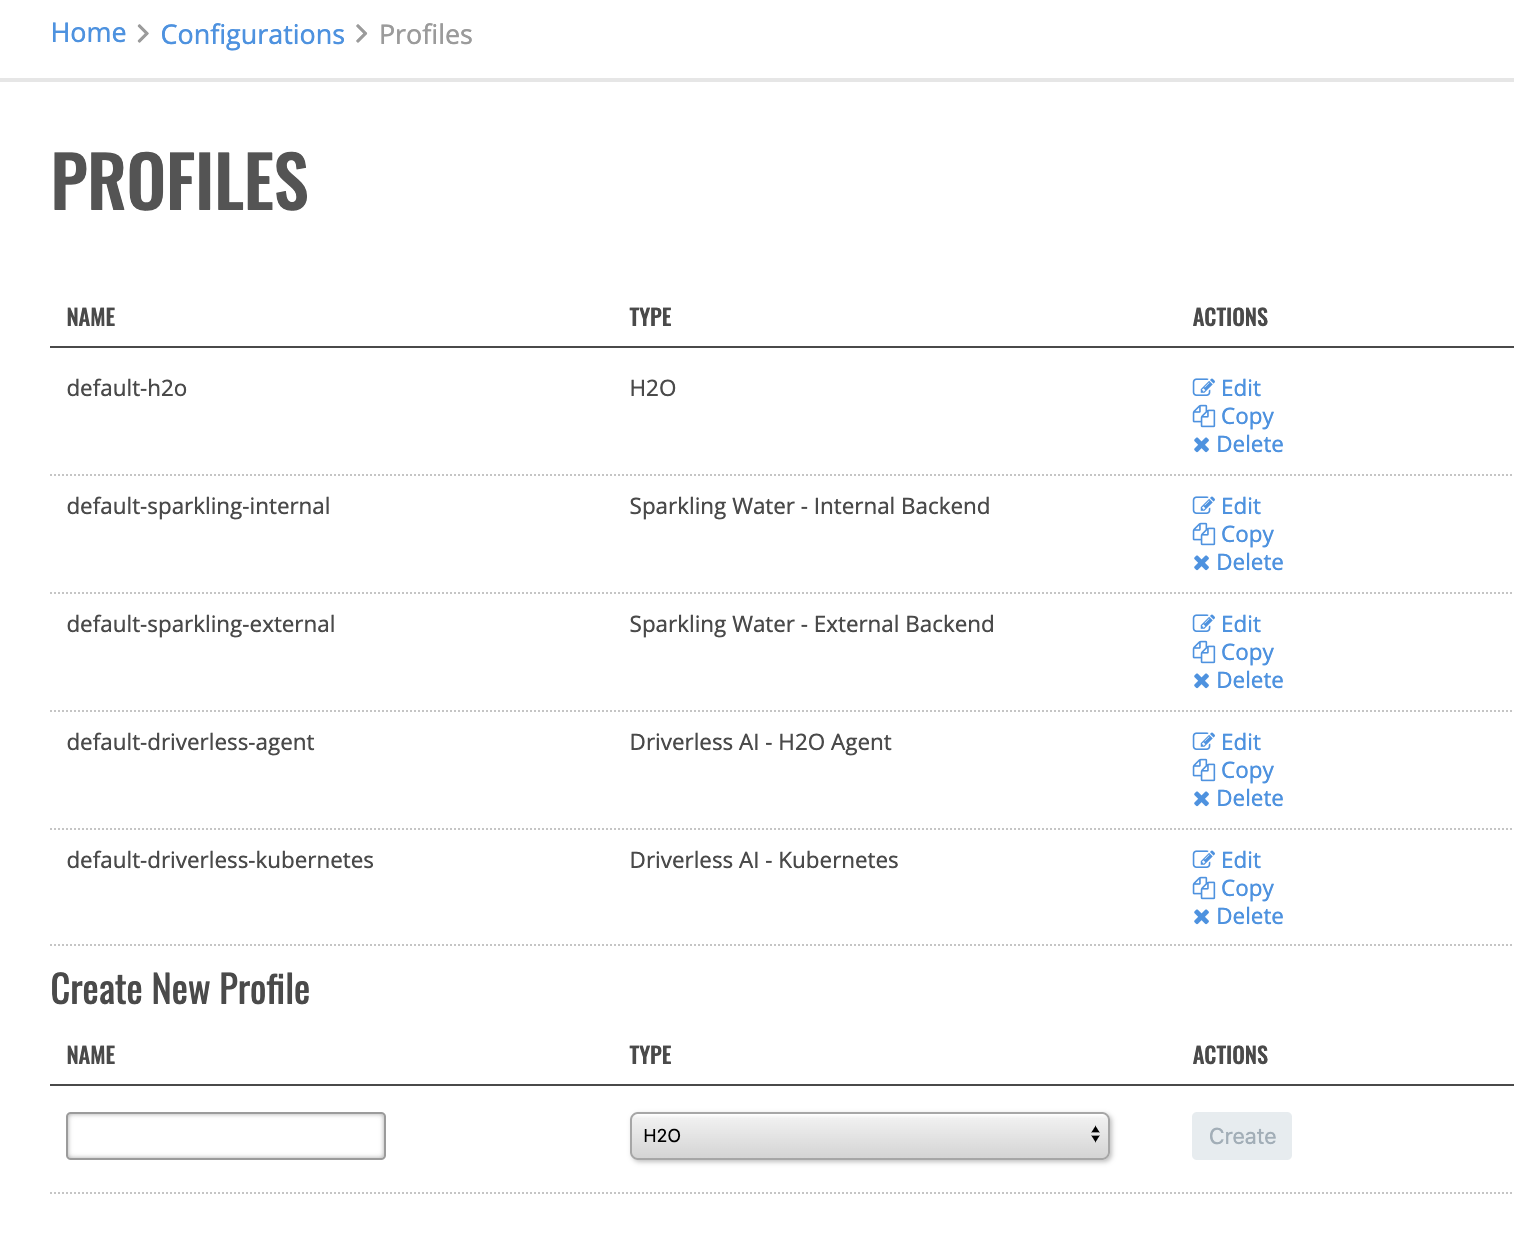Choose Delete link for default-driverless-agent

tap(1250, 798)
